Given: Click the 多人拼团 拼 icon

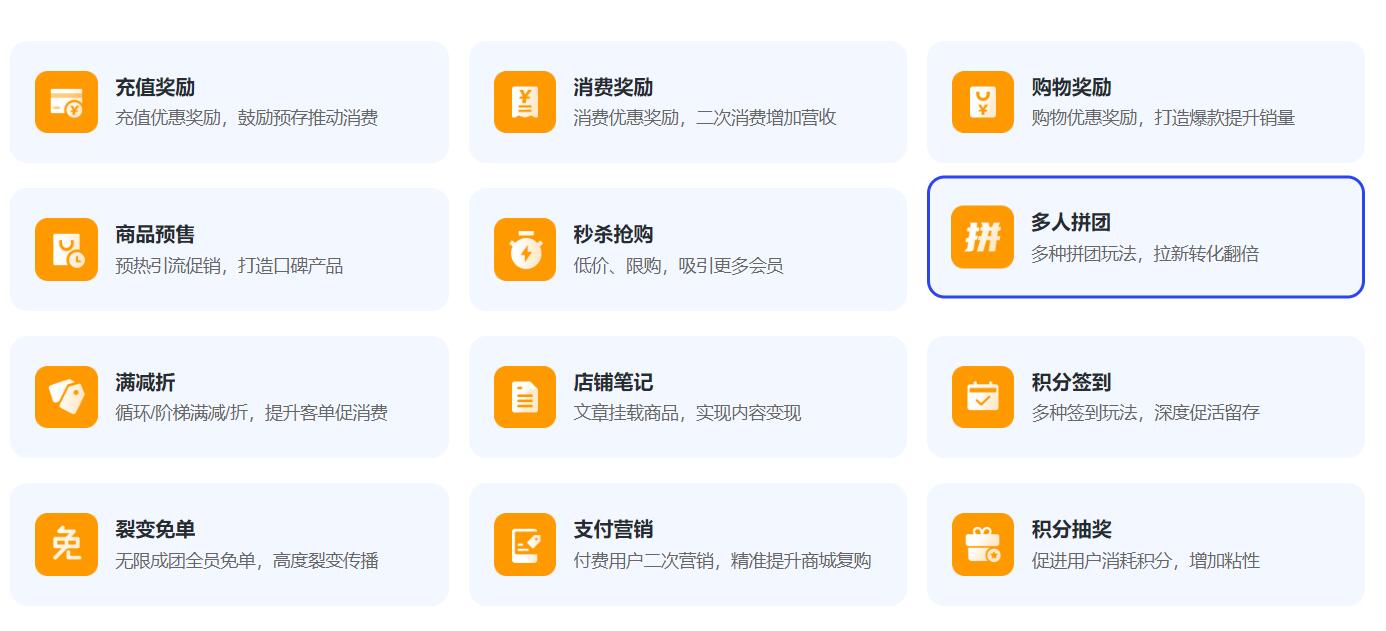Looking at the screenshot, I should [983, 237].
